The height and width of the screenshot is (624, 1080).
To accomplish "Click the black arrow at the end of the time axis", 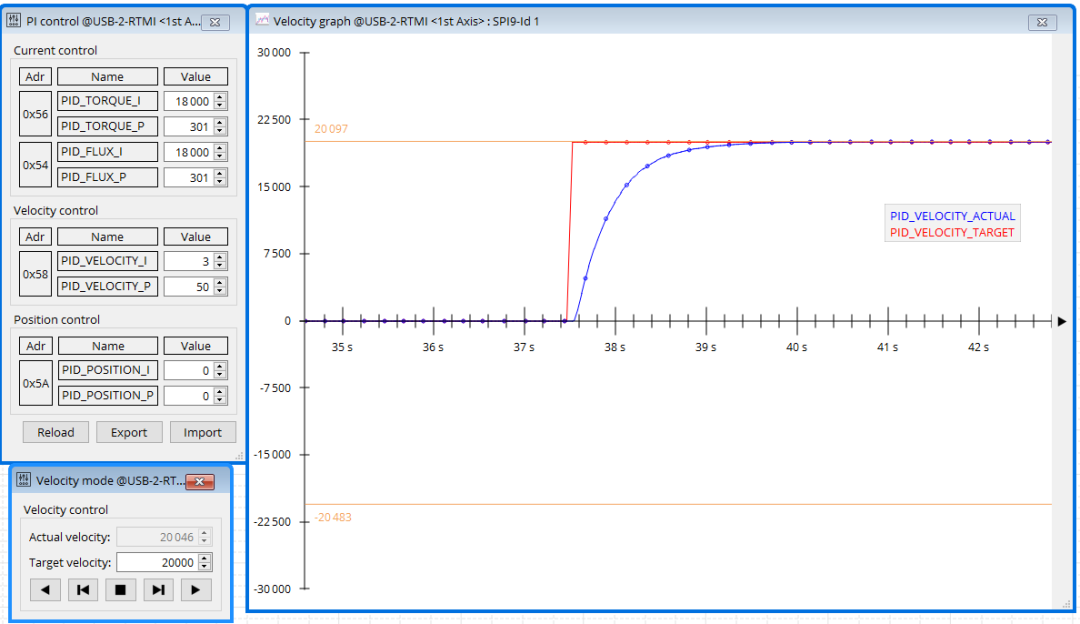I will click(1060, 321).
